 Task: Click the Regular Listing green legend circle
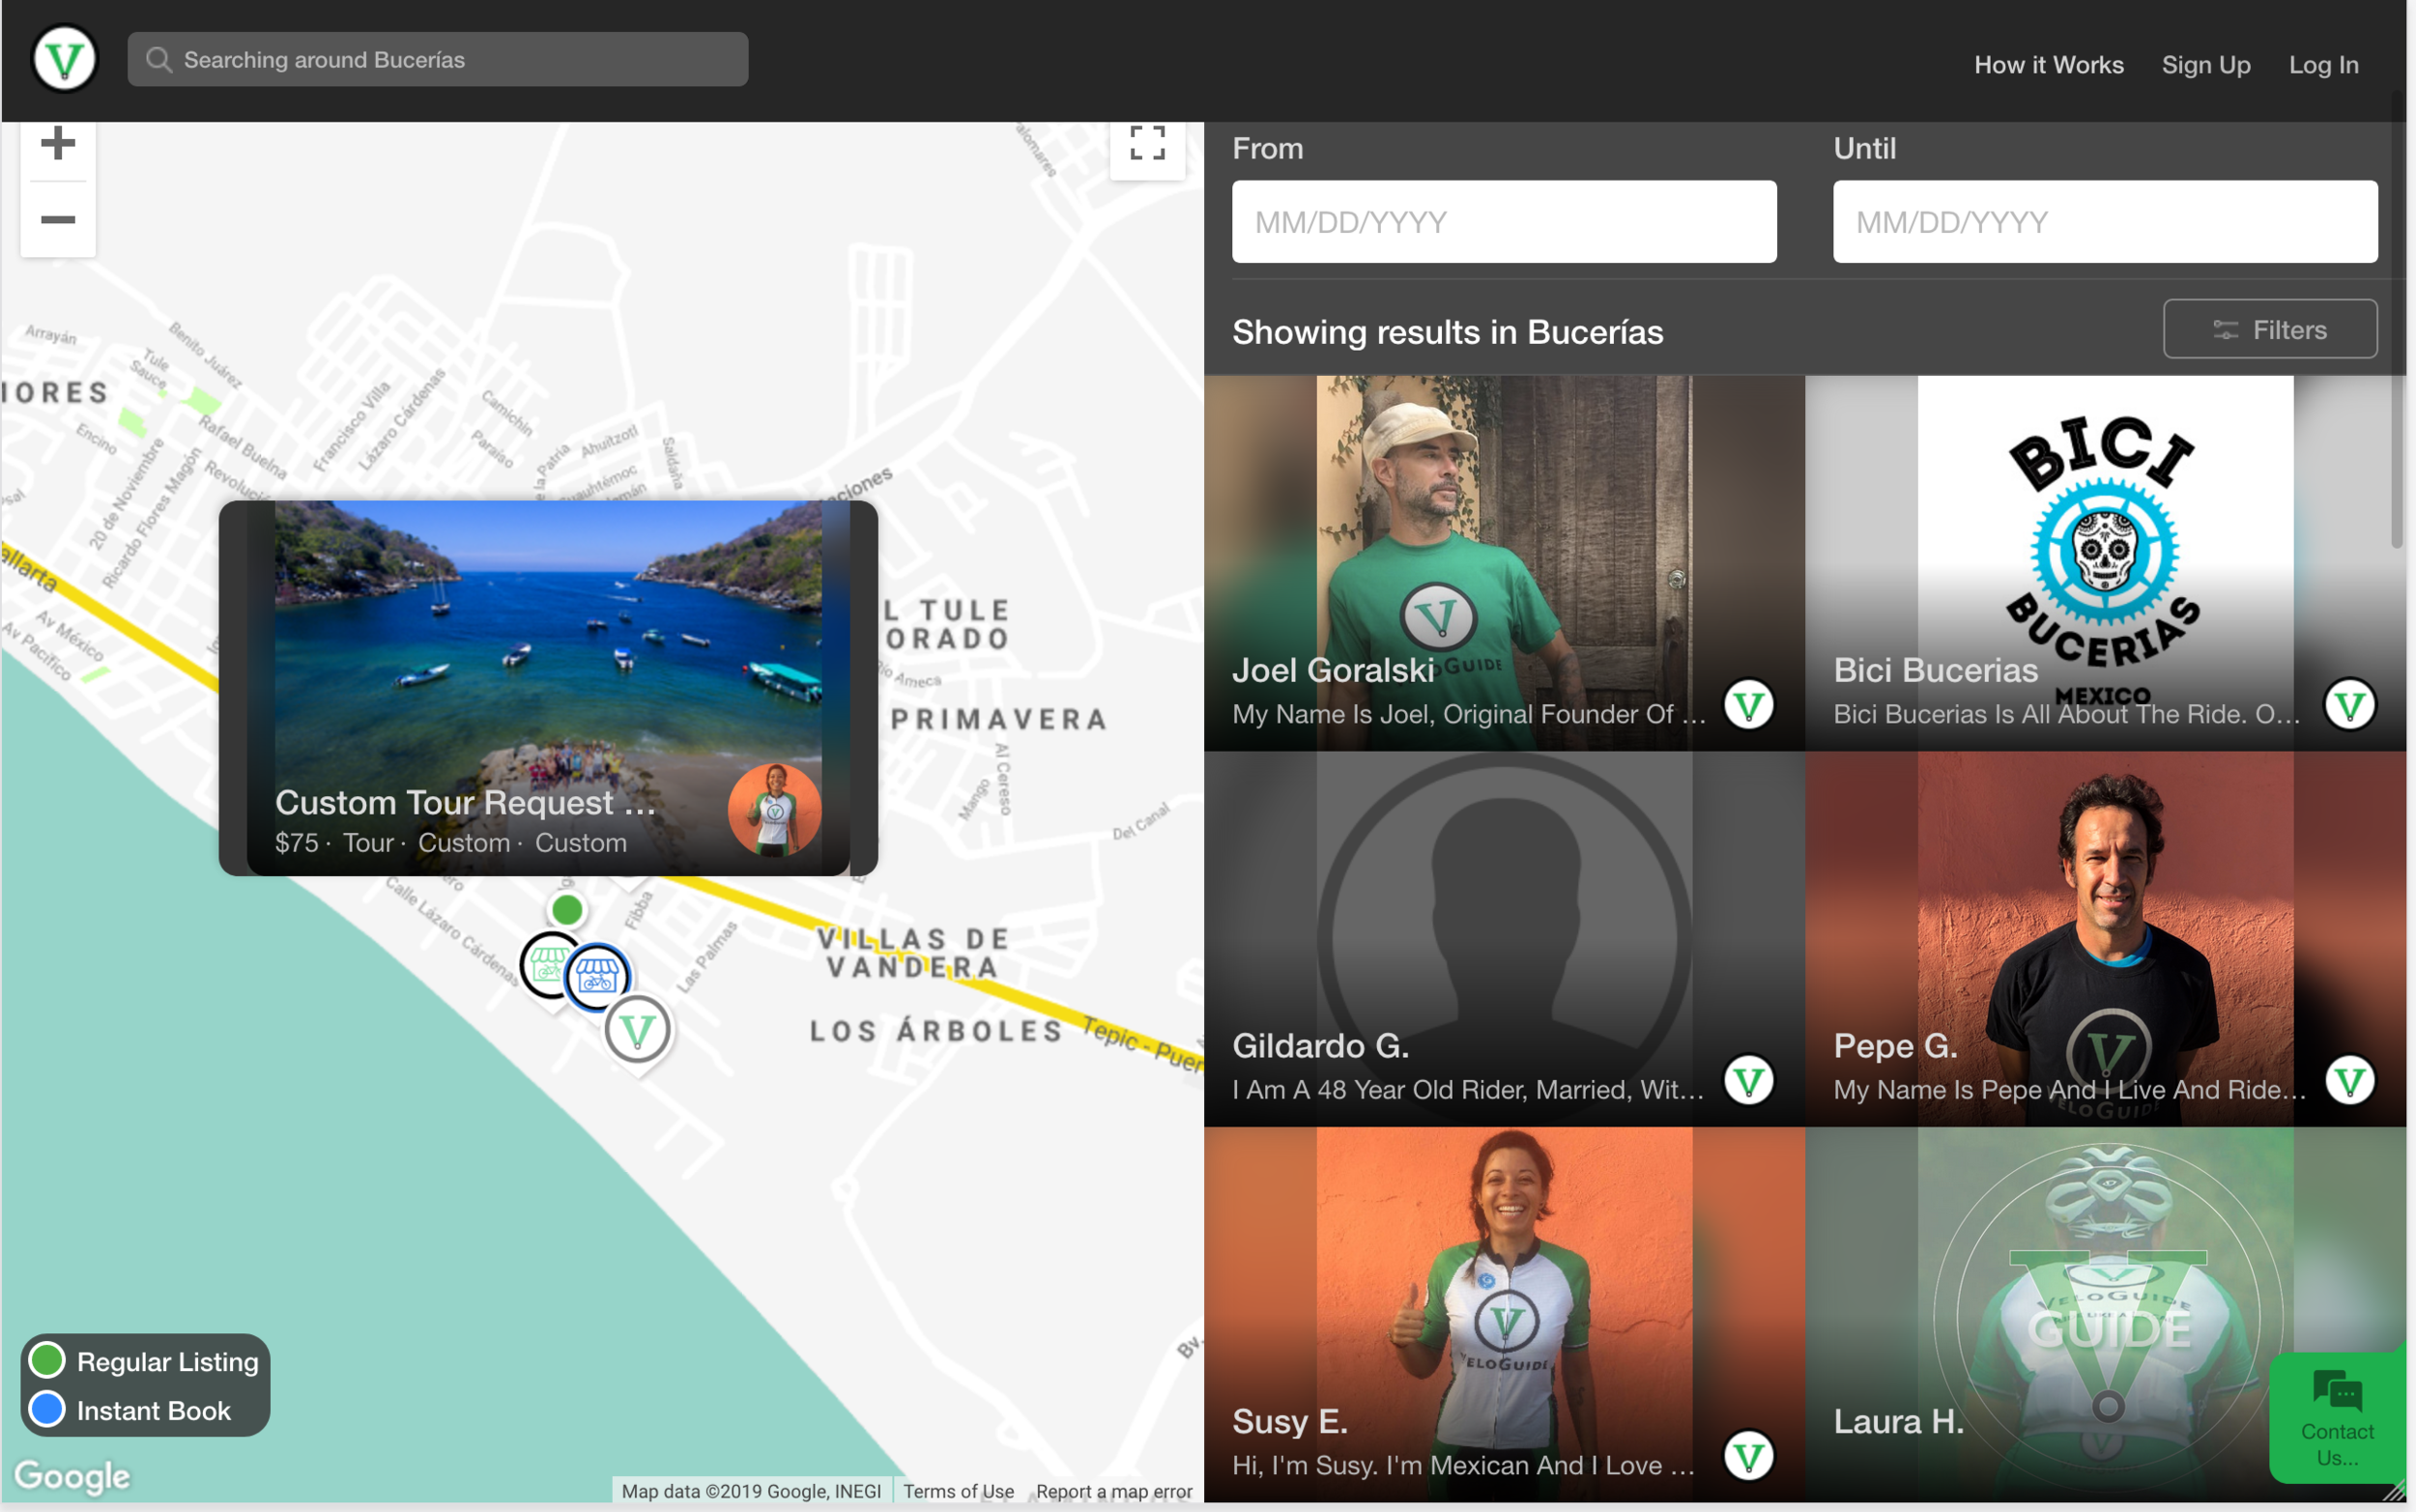(x=47, y=1360)
